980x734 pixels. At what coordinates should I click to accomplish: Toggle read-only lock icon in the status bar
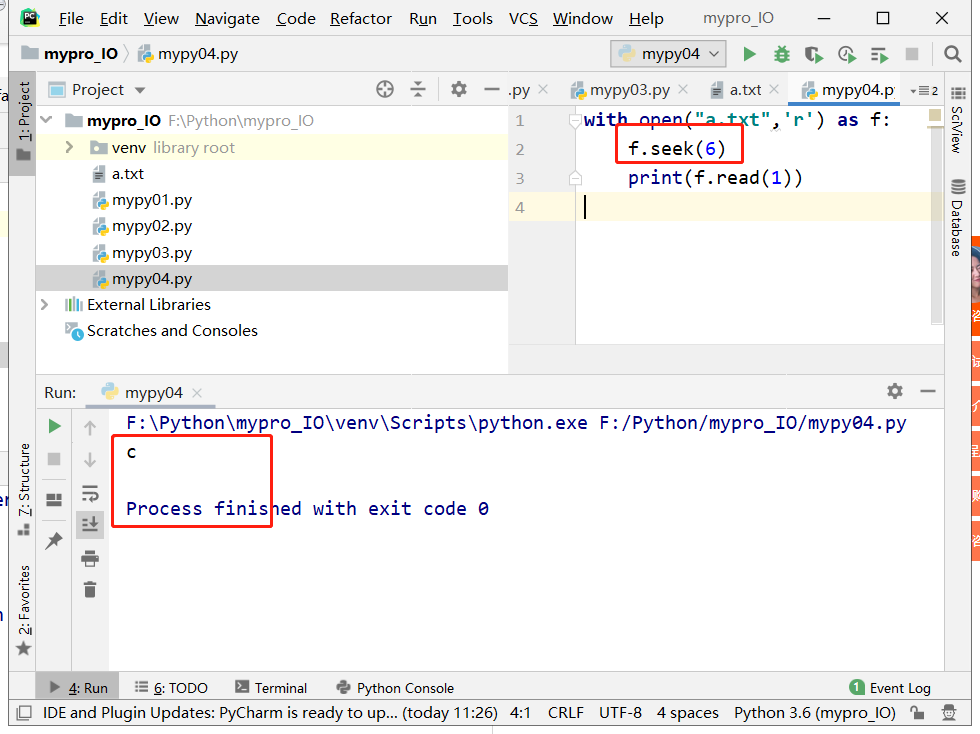point(917,713)
